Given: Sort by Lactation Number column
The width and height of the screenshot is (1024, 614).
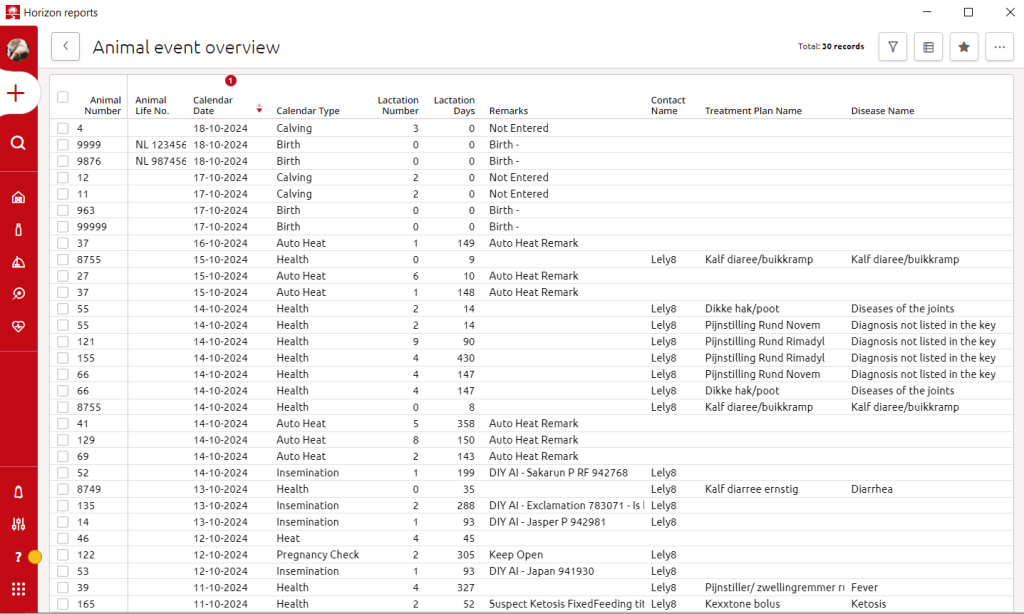Looking at the screenshot, I should pos(398,105).
